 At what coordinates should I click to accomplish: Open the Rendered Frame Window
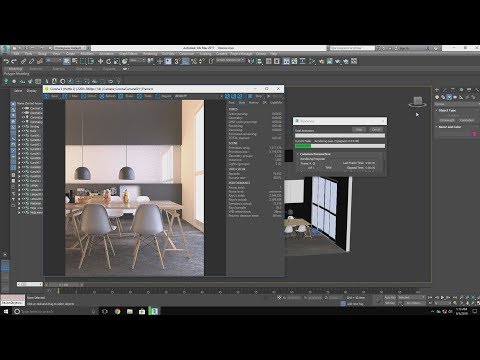coord(330,61)
